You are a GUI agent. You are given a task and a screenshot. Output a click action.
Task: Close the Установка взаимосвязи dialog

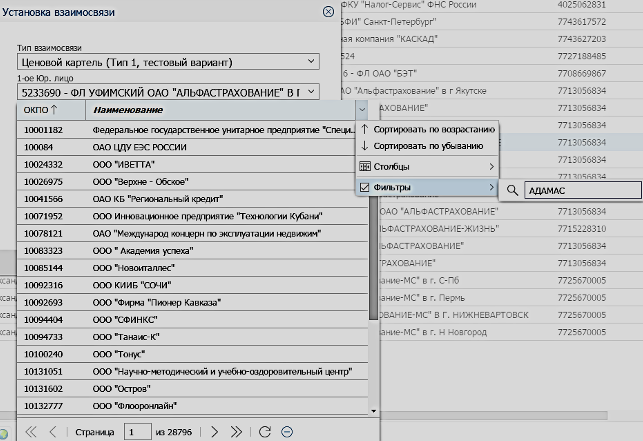coord(328,11)
